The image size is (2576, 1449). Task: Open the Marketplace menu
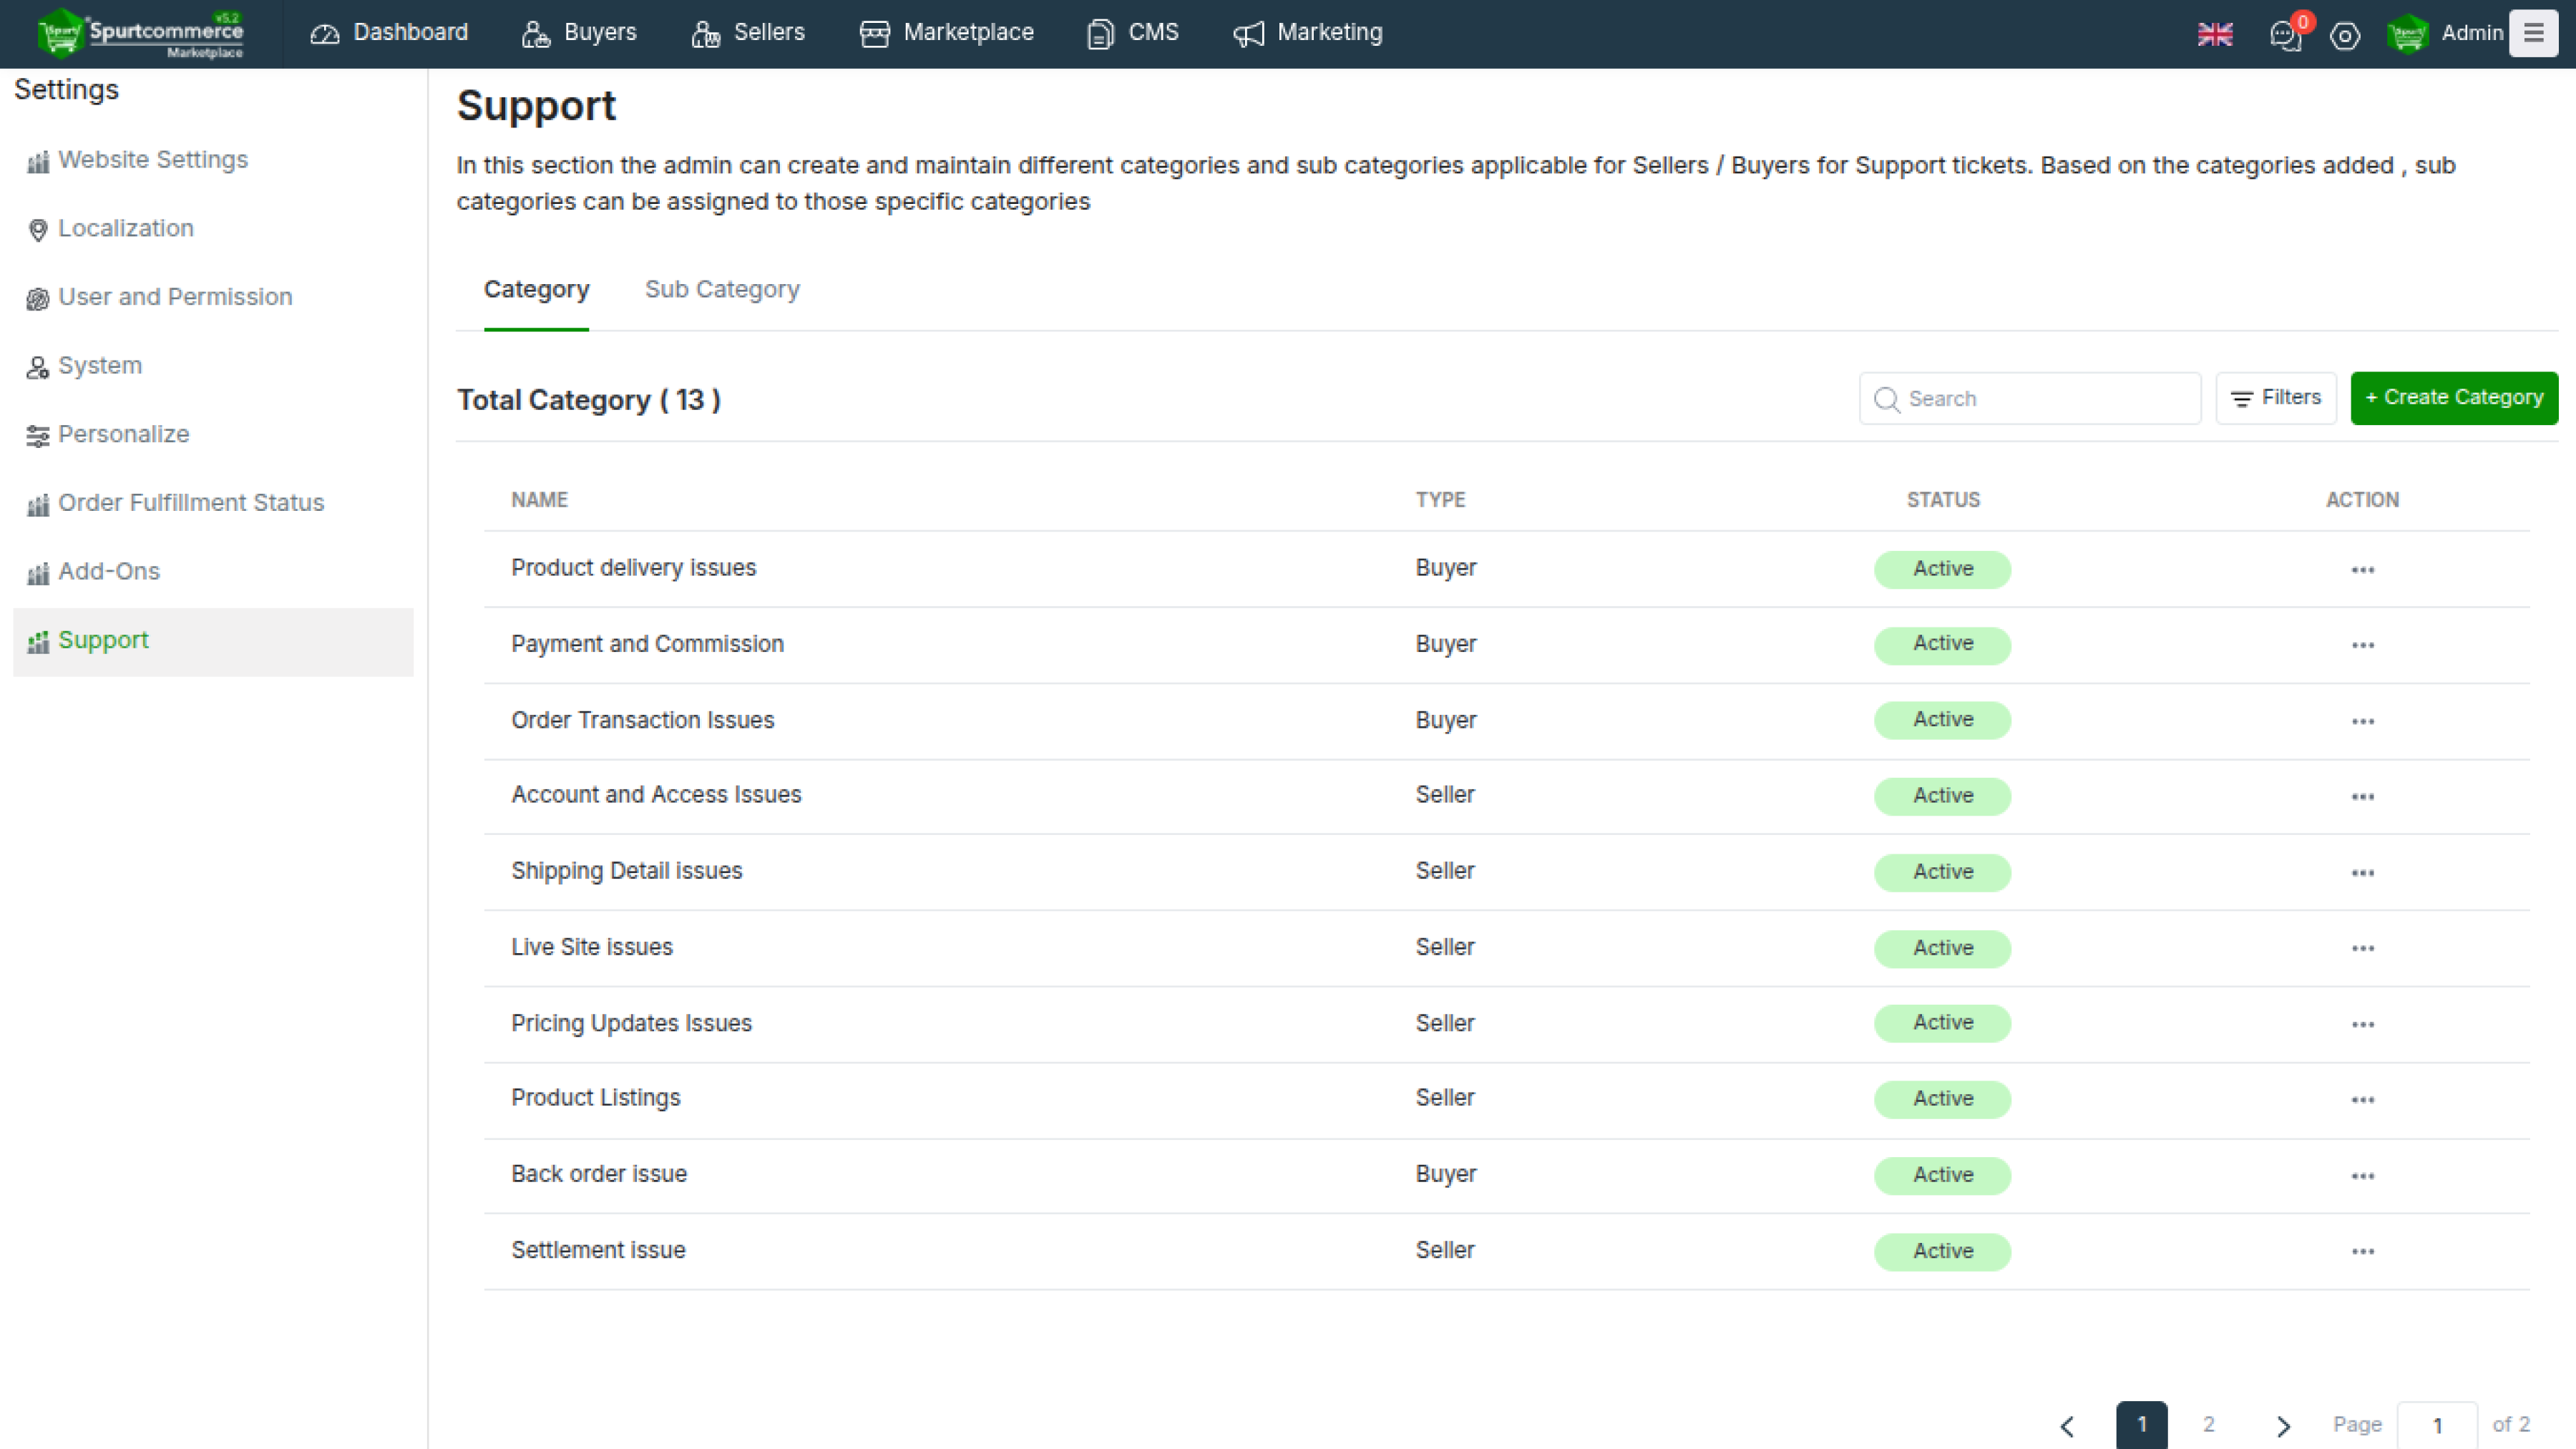[x=947, y=33]
